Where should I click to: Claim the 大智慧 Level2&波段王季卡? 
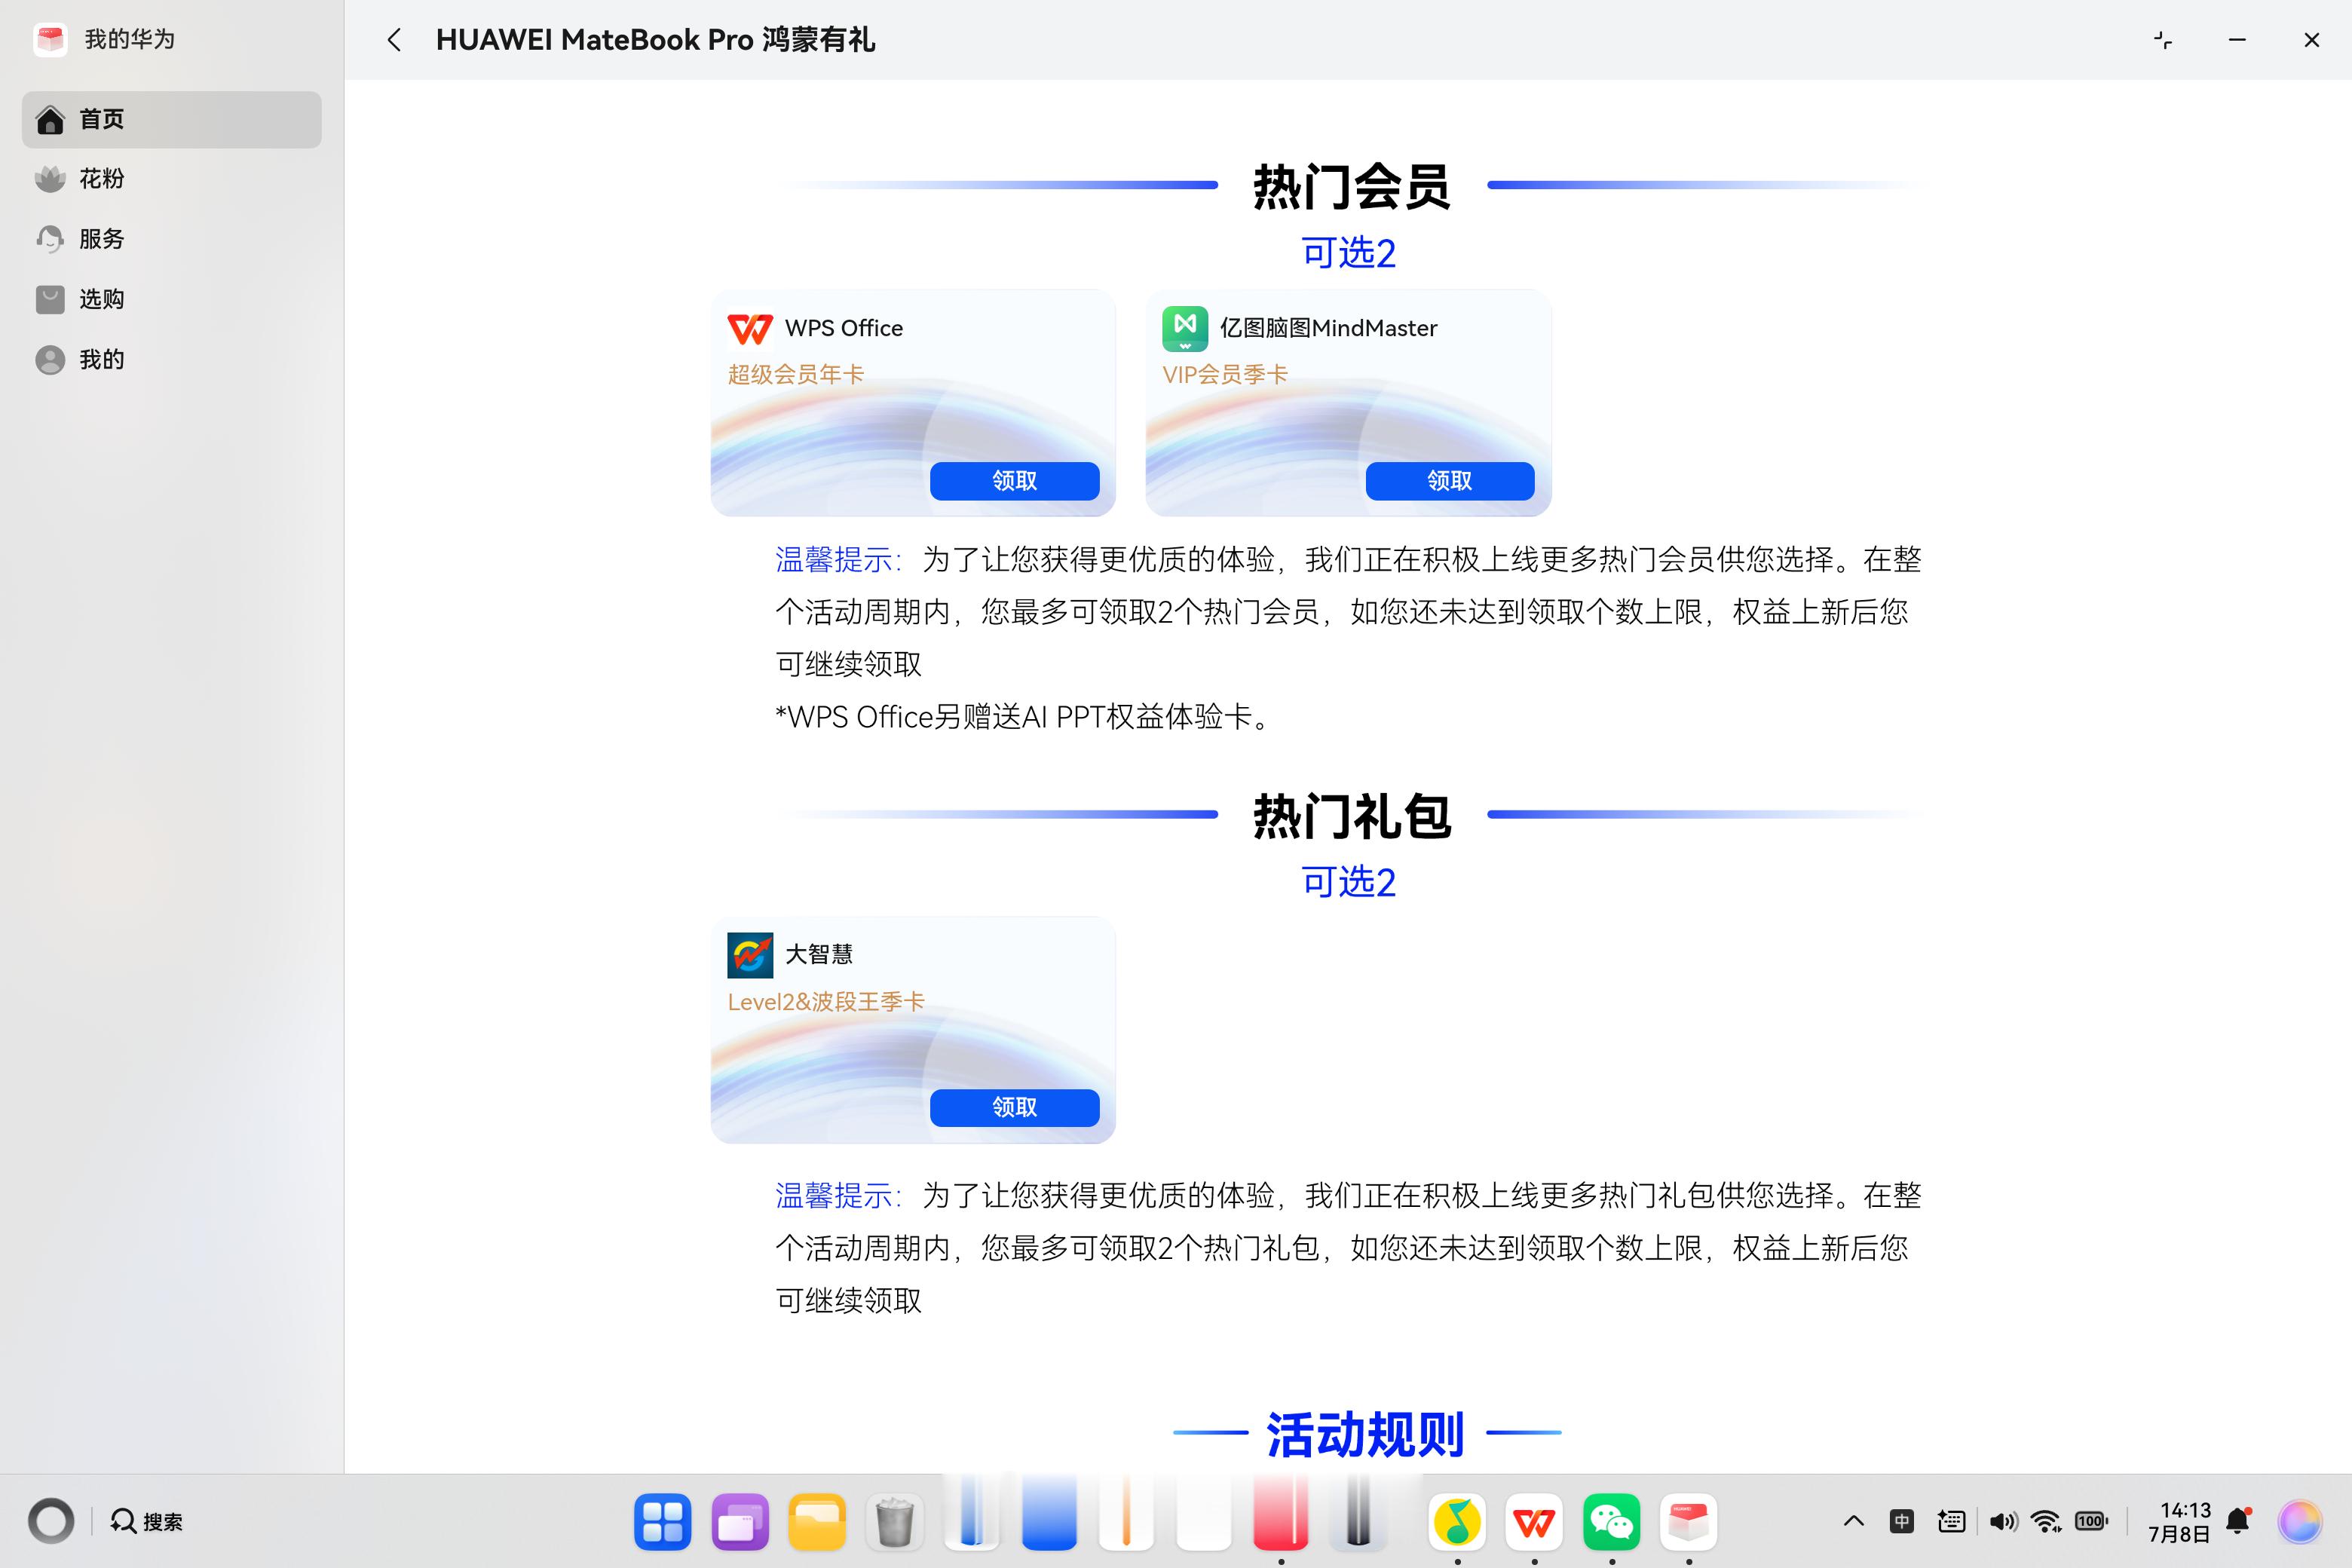(x=1014, y=1107)
